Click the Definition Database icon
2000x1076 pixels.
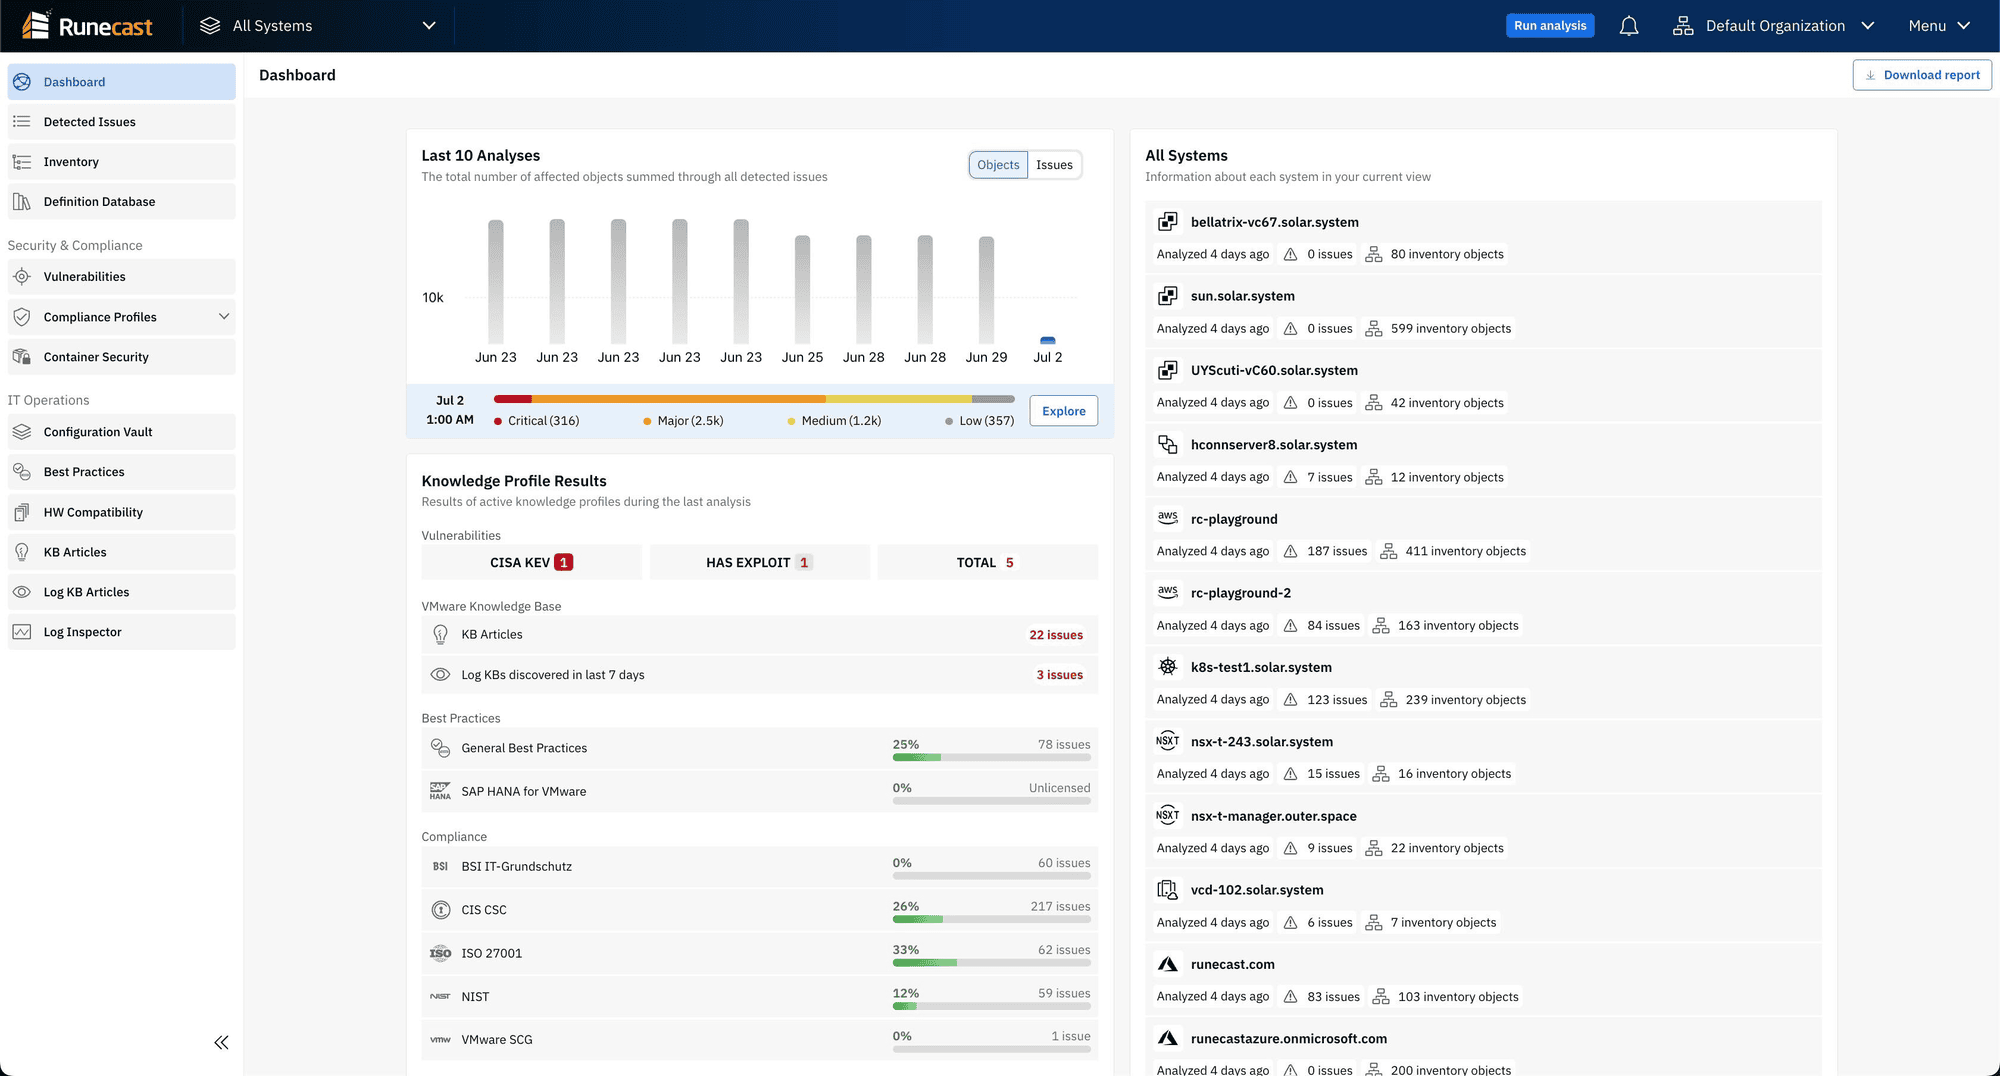point(22,202)
